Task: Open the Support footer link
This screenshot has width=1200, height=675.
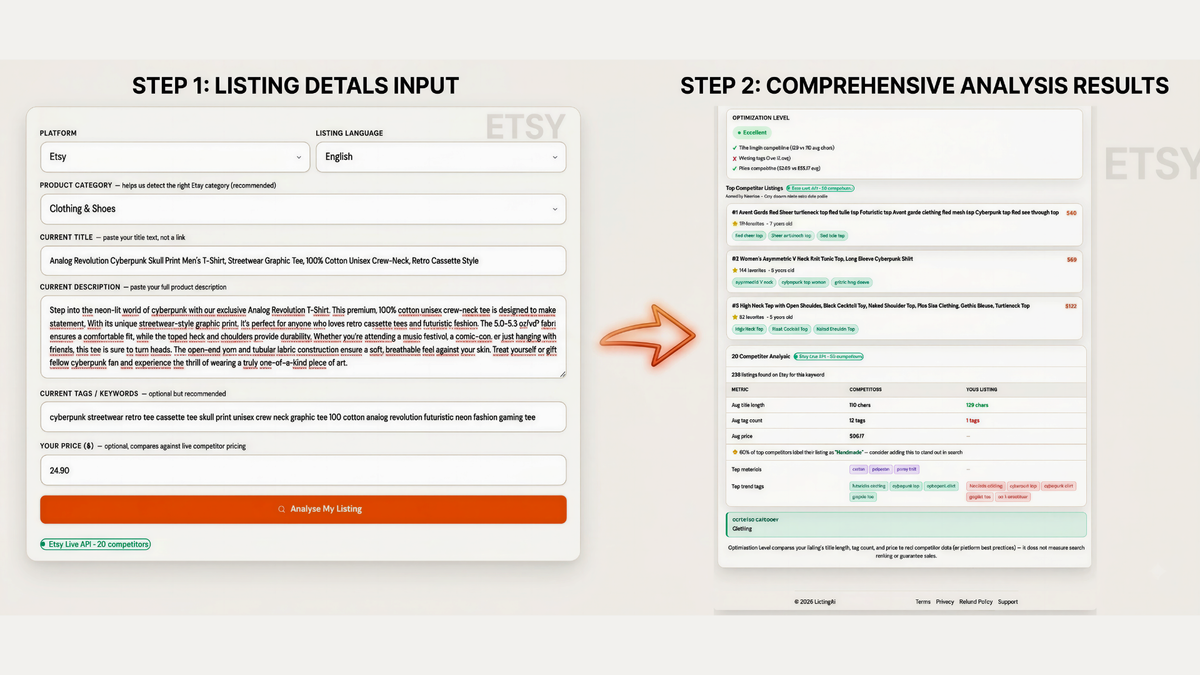Action: (x=1008, y=602)
